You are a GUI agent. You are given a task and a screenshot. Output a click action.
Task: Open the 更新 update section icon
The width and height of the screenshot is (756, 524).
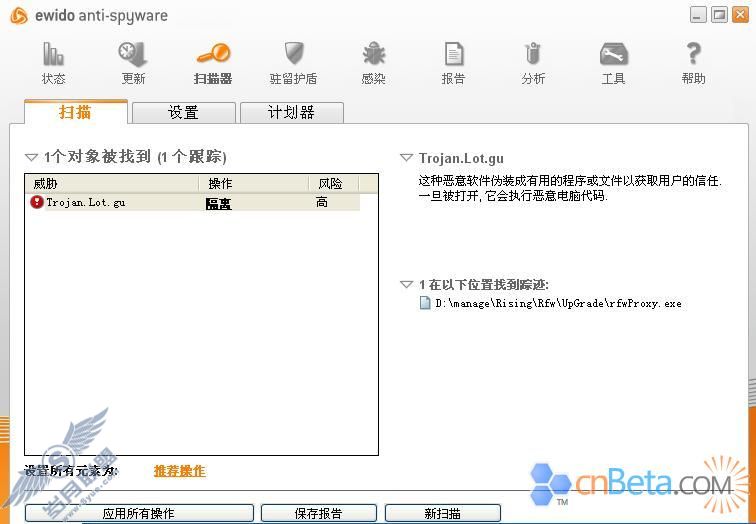[133, 54]
